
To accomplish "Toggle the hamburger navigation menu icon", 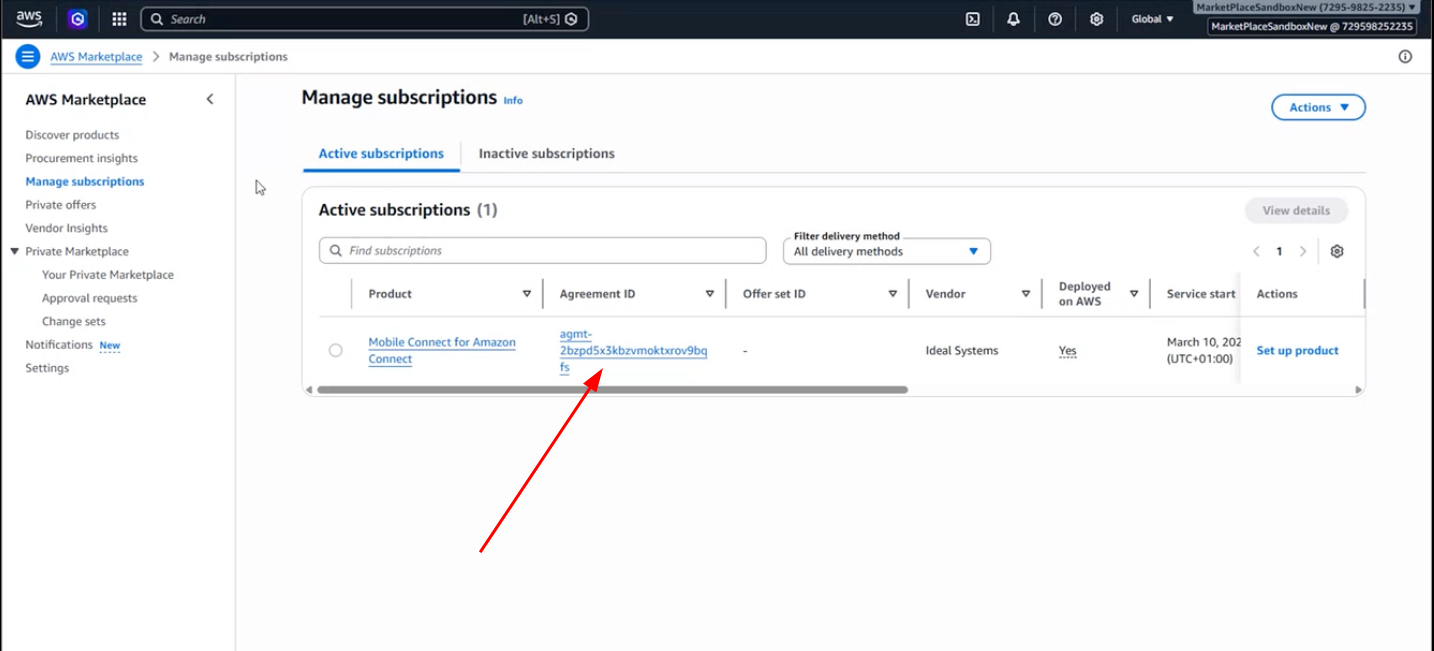I will click(x=28, y=57).
